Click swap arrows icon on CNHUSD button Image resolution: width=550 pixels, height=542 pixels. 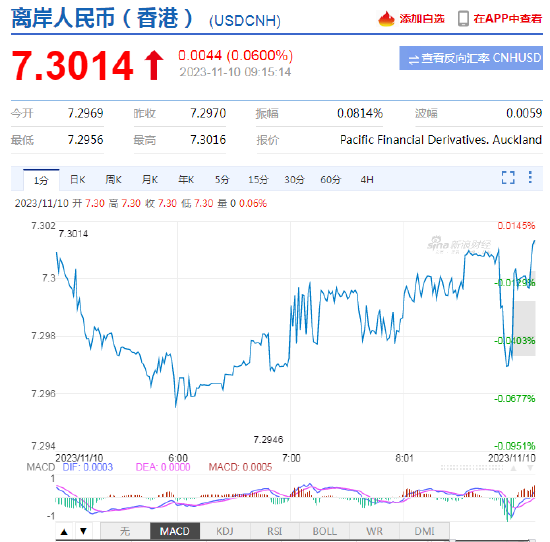414,59
